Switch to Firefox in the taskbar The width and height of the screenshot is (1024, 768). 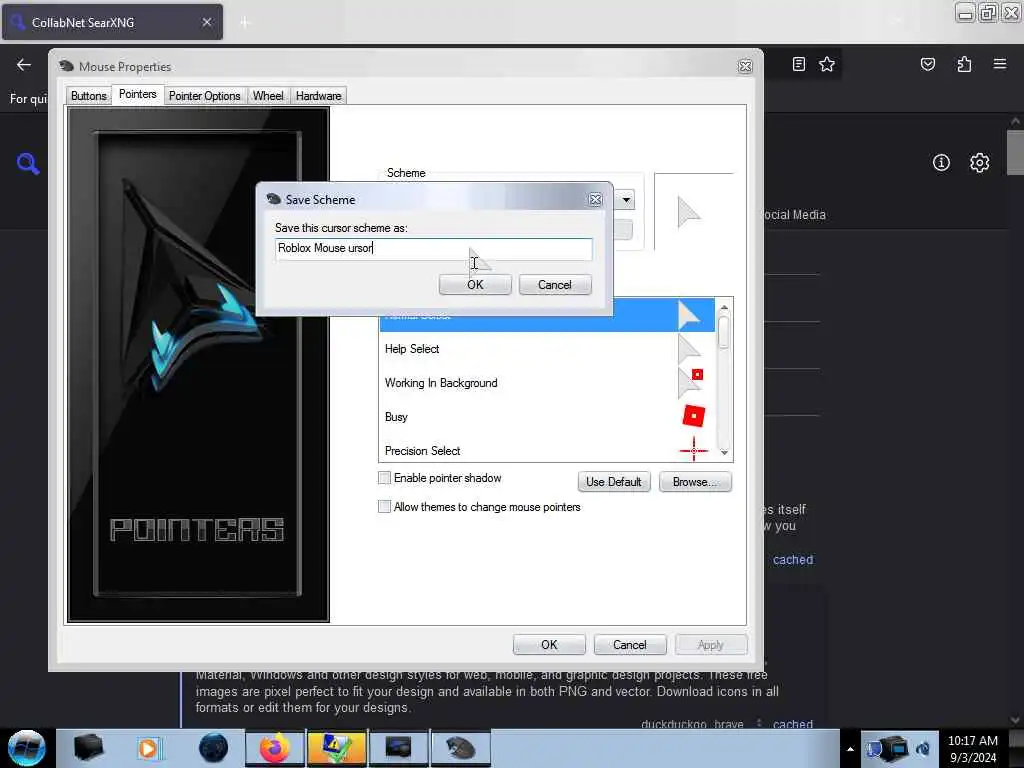tap(274, 748)
